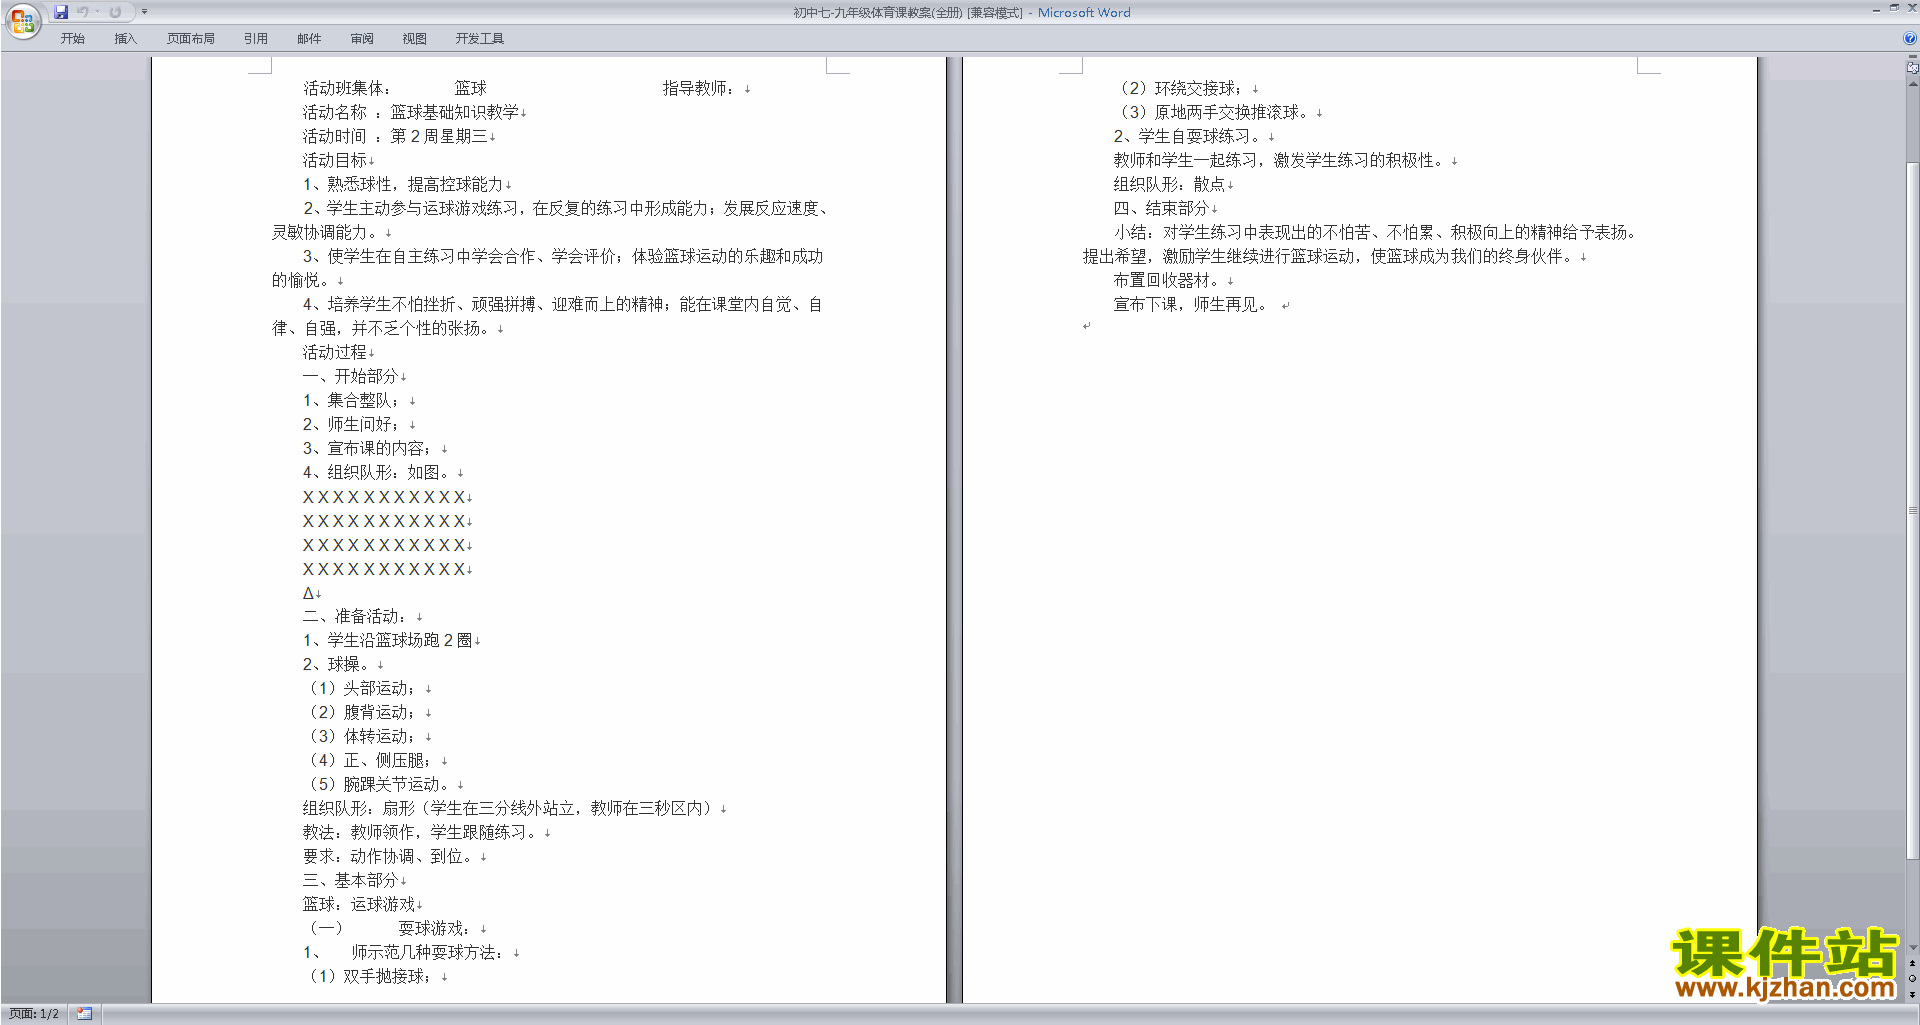Open the 审阅 ribbon tab
Viewport: 1920px width, 1025px height.
tap(362, 39)
